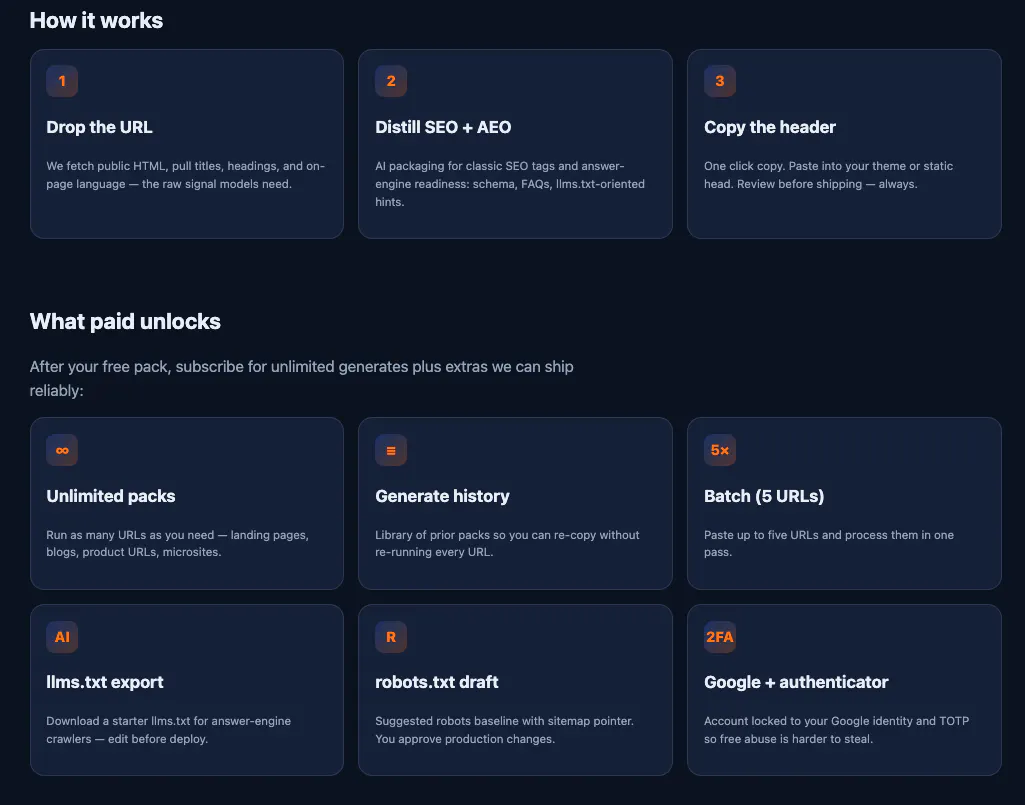Click the 'What paid unlocks' section heading
Image resolution: width=1025 pixels, height=805 pixels.
pyautogui.click(x=125, y=321)
